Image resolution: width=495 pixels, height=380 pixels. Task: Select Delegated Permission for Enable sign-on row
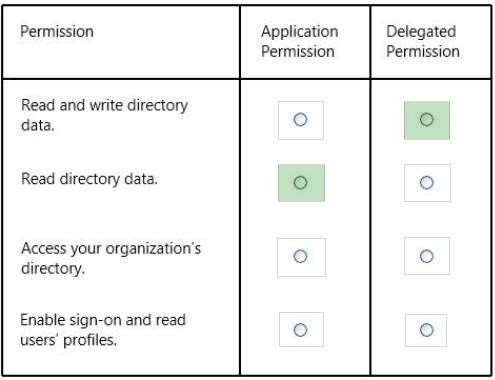[427, 330]
